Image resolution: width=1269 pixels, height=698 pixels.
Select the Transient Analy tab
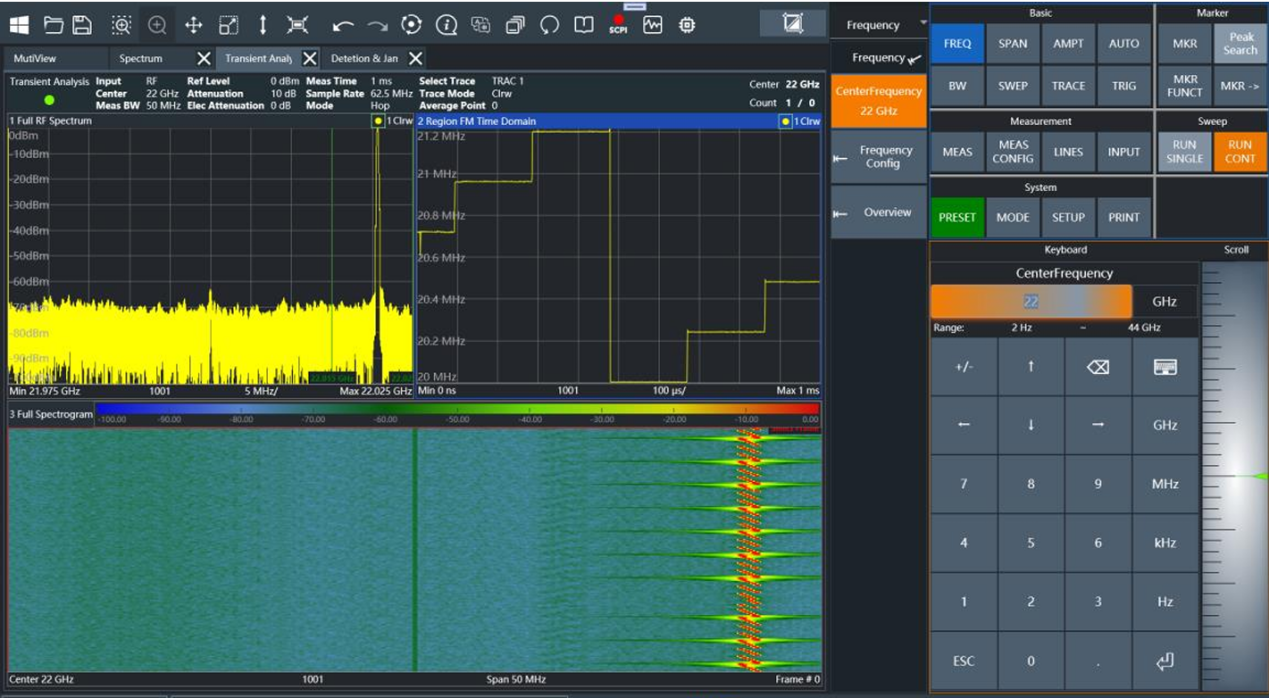pyautogui.click(x=258, y=59)
